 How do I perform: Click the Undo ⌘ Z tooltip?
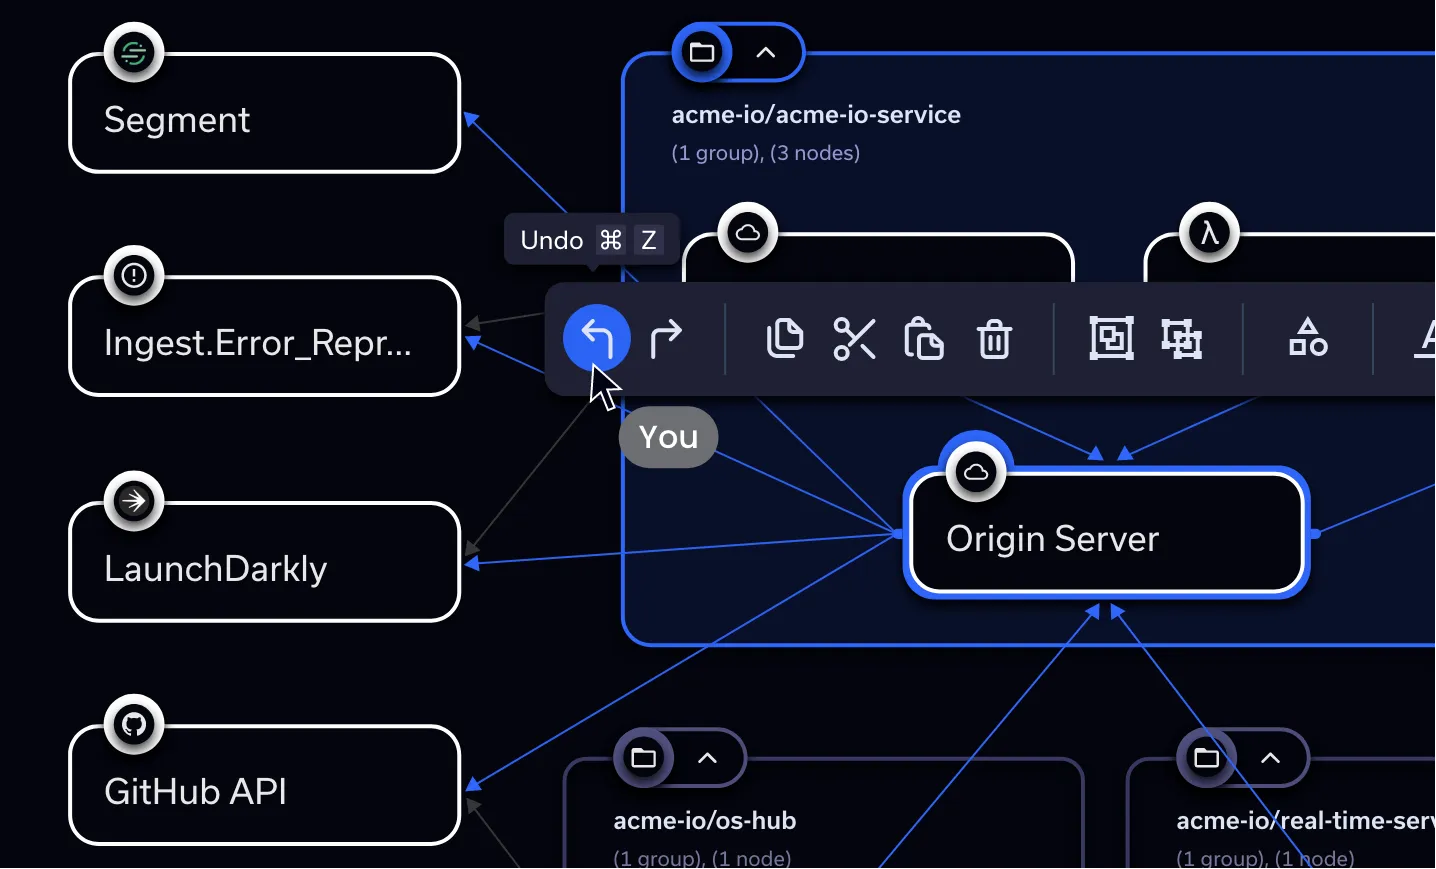pyautogui.click(x=592, y=240)
